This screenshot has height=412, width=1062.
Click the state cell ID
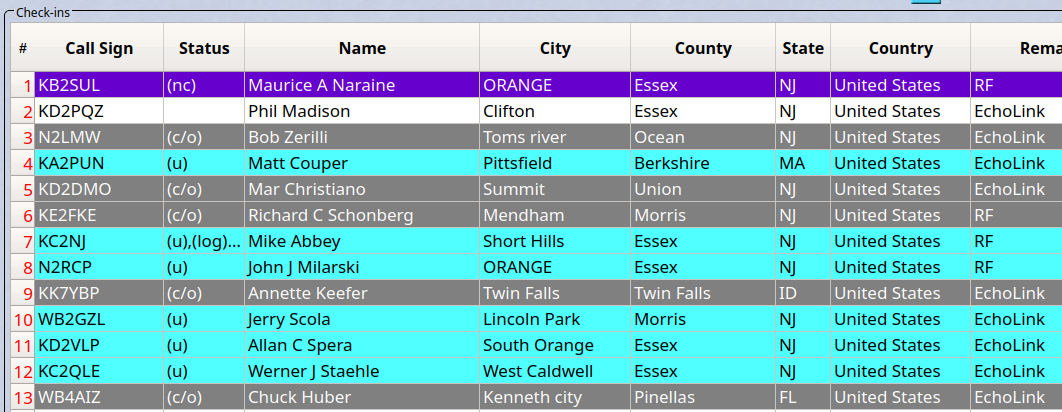click(803, 293)
